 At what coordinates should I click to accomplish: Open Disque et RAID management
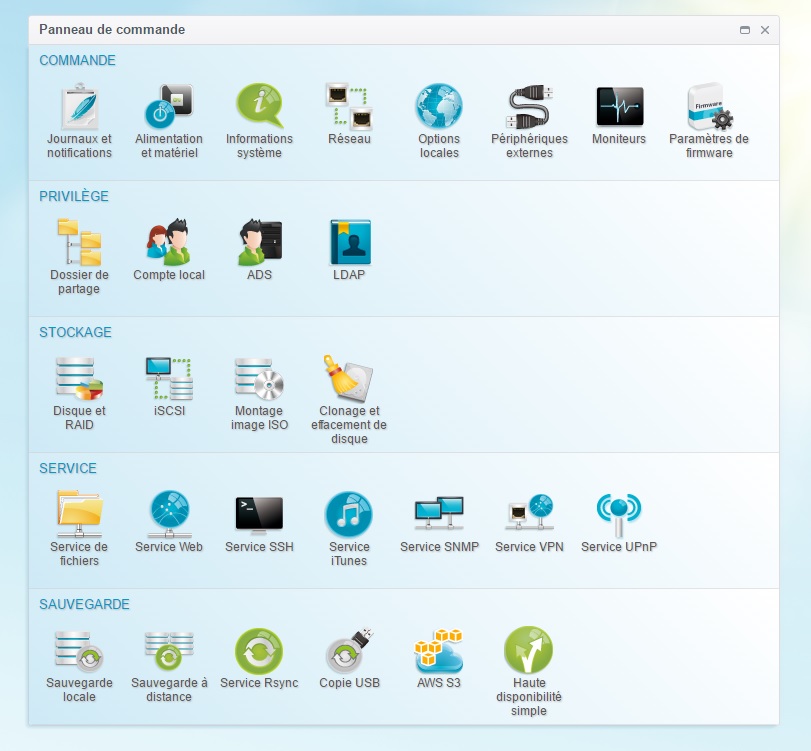tap(79, 380)
